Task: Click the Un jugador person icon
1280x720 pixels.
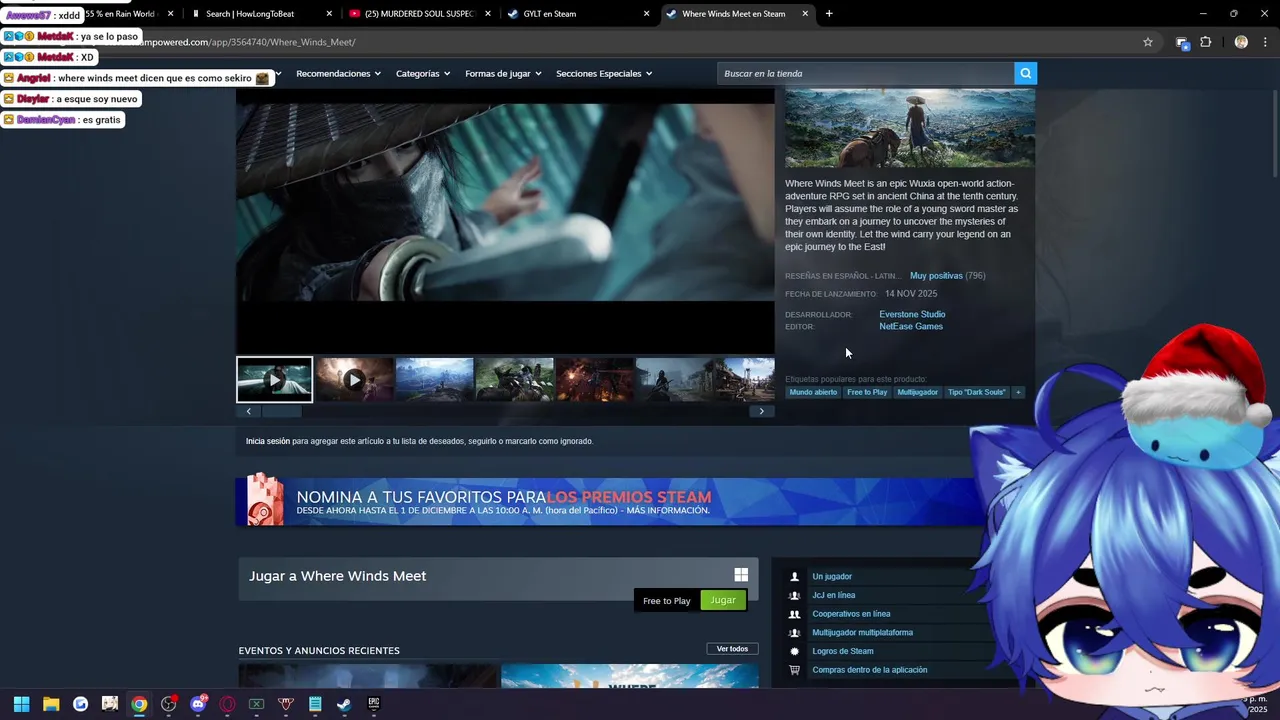Action: (795, 577)
